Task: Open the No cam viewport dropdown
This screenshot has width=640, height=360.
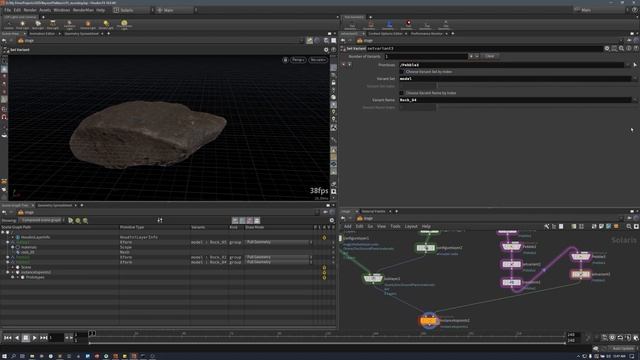Action: (318, 60)
